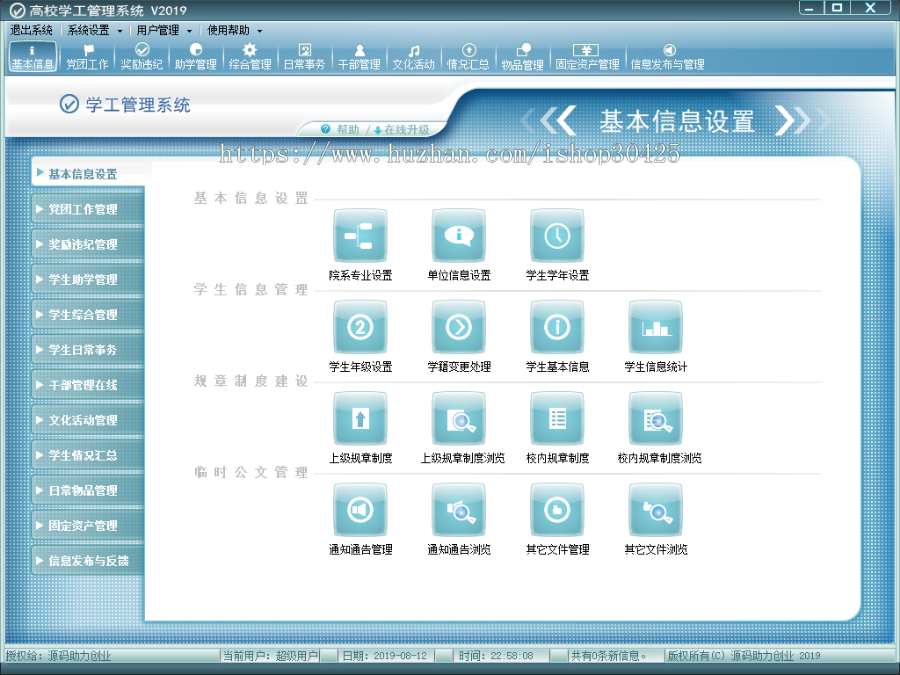Open 学生年级设置 (Student Grade Setup)
This screenshot has width=900, height=675.
coord(359,325)
